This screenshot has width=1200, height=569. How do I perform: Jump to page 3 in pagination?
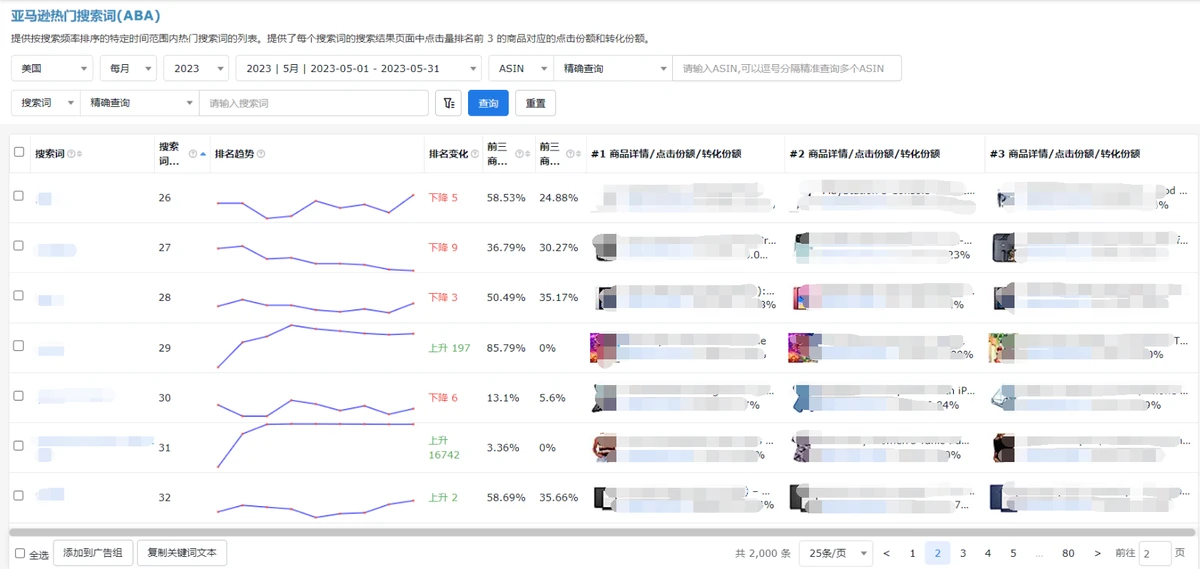[963, 553]
